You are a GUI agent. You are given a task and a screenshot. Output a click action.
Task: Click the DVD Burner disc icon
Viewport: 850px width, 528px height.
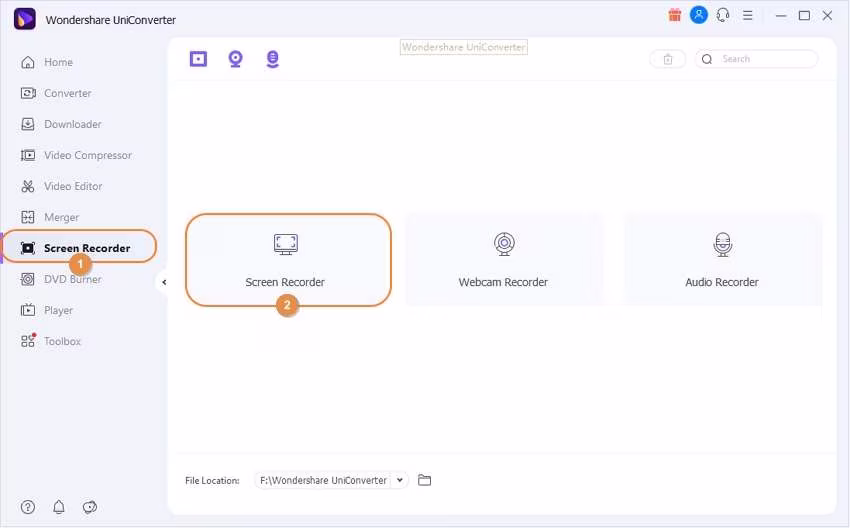(x=28, y=279)
